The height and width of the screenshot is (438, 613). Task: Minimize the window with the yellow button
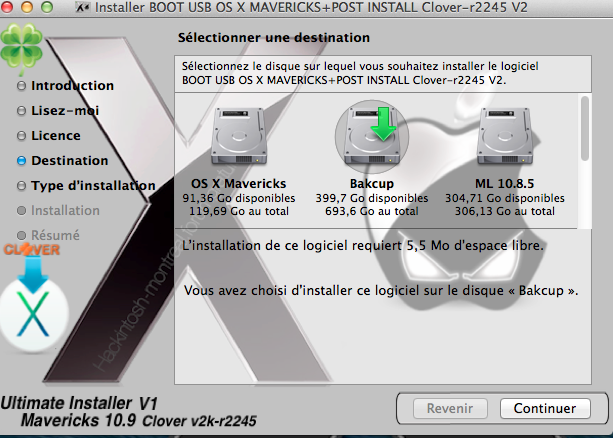pos(27,7)
